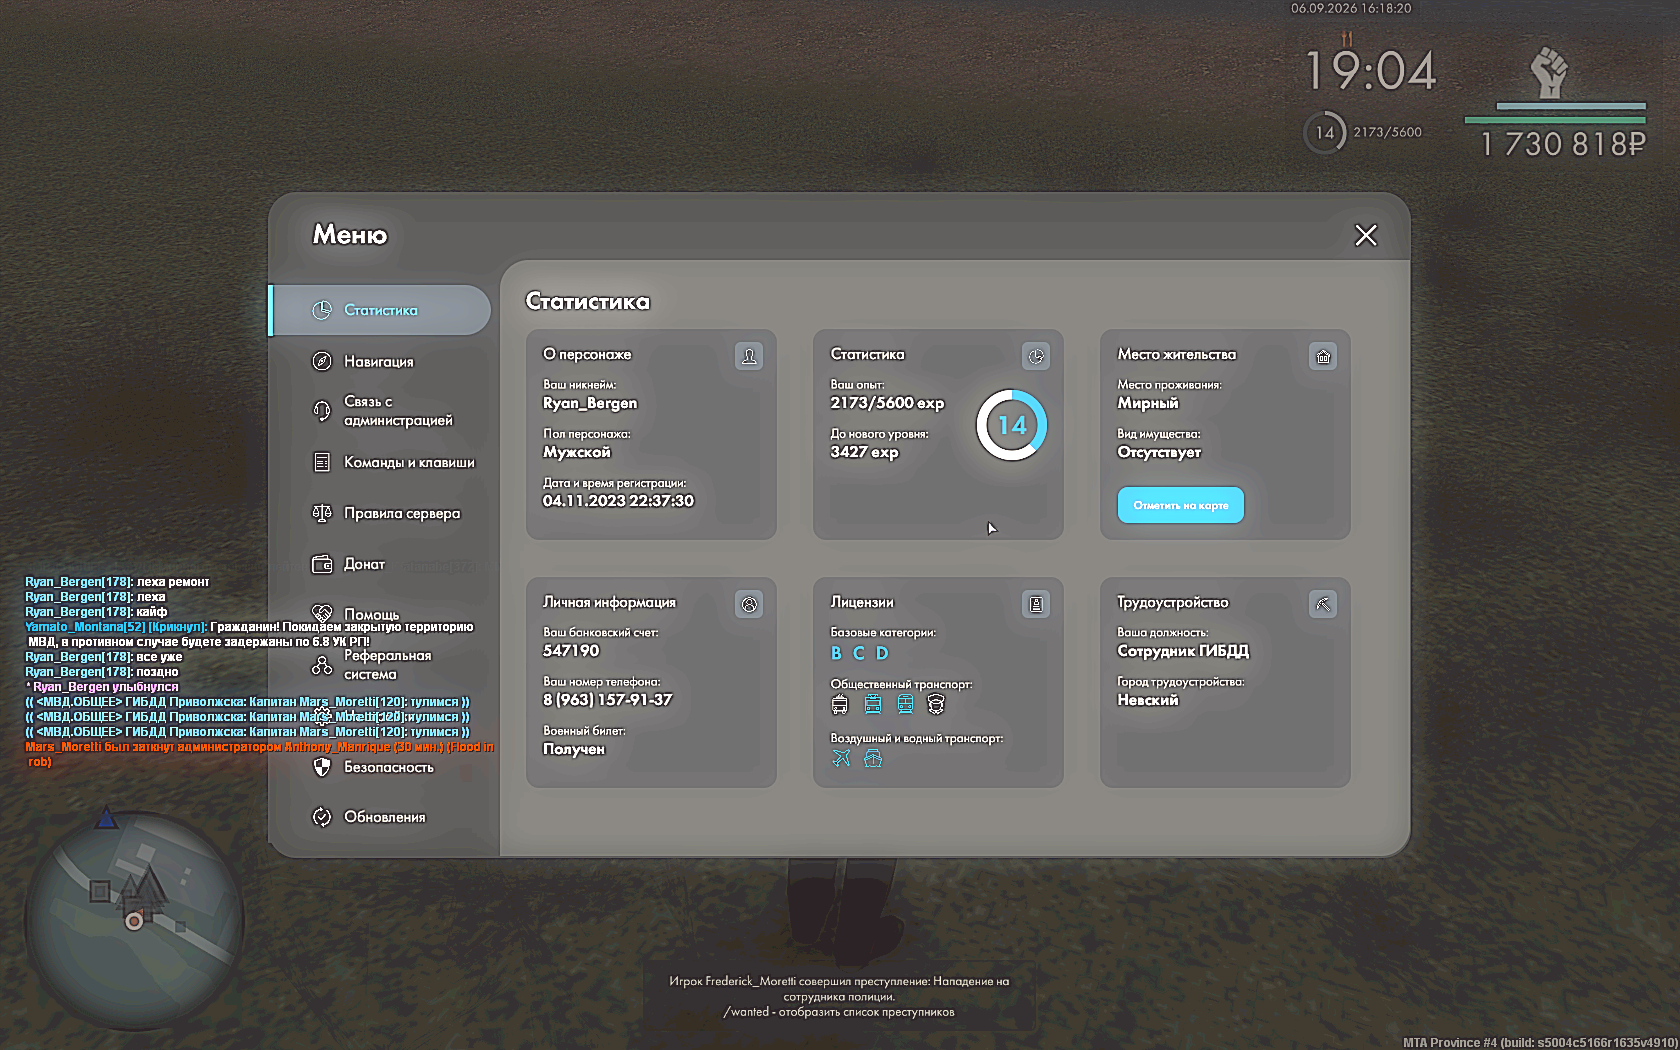Click the profile icon in О персонаже card
The width and height of the screenshot is (1680, 1050).
[749, 356]
